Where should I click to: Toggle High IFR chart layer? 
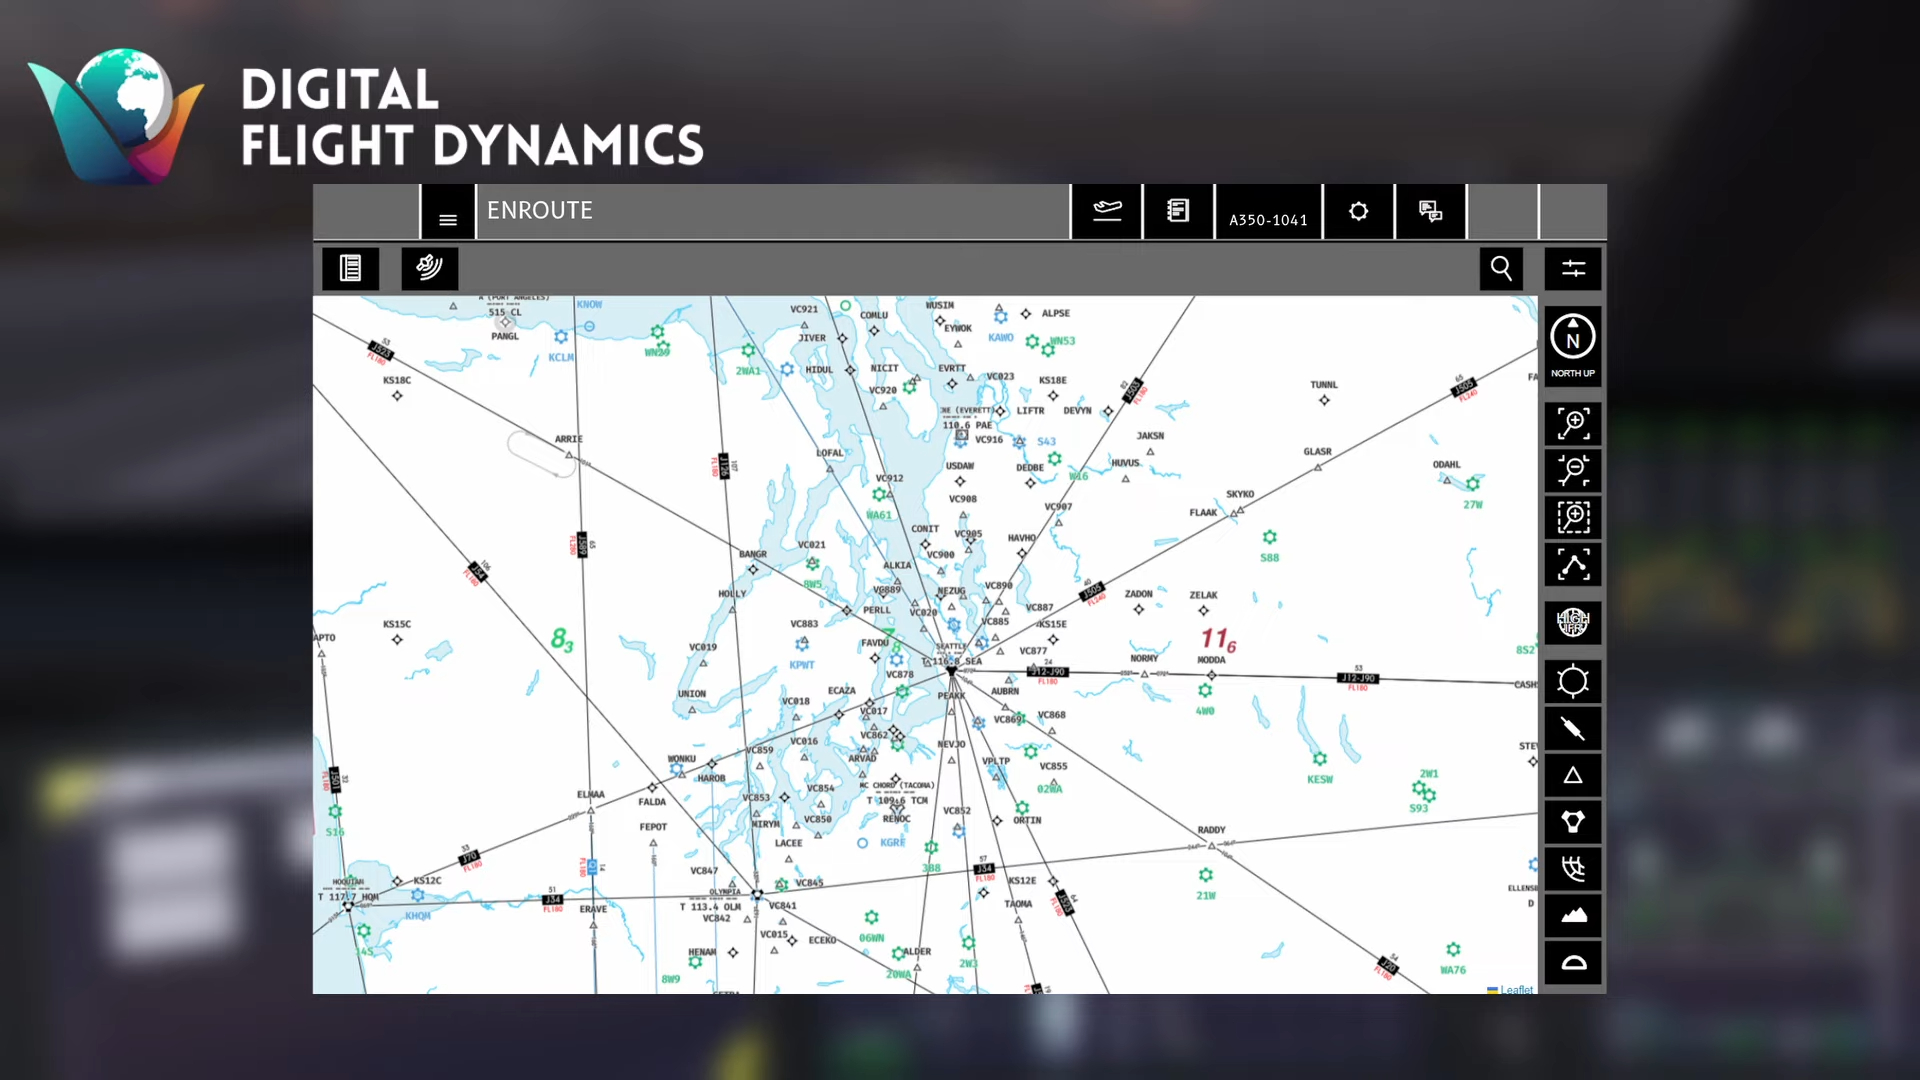click(1573, 623)
